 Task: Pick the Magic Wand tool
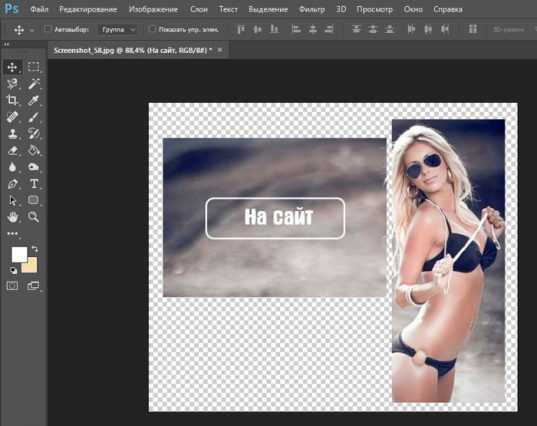[x=33, y=84]
